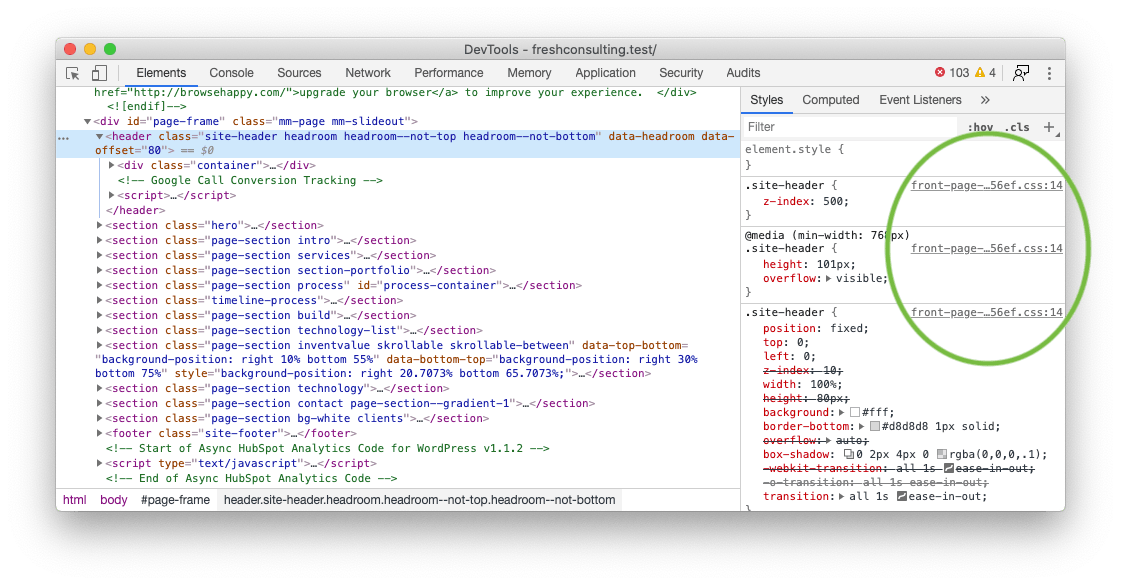1121x585 pixels.
Task: Click the Filter styles input field
Action: pos(851,127)
